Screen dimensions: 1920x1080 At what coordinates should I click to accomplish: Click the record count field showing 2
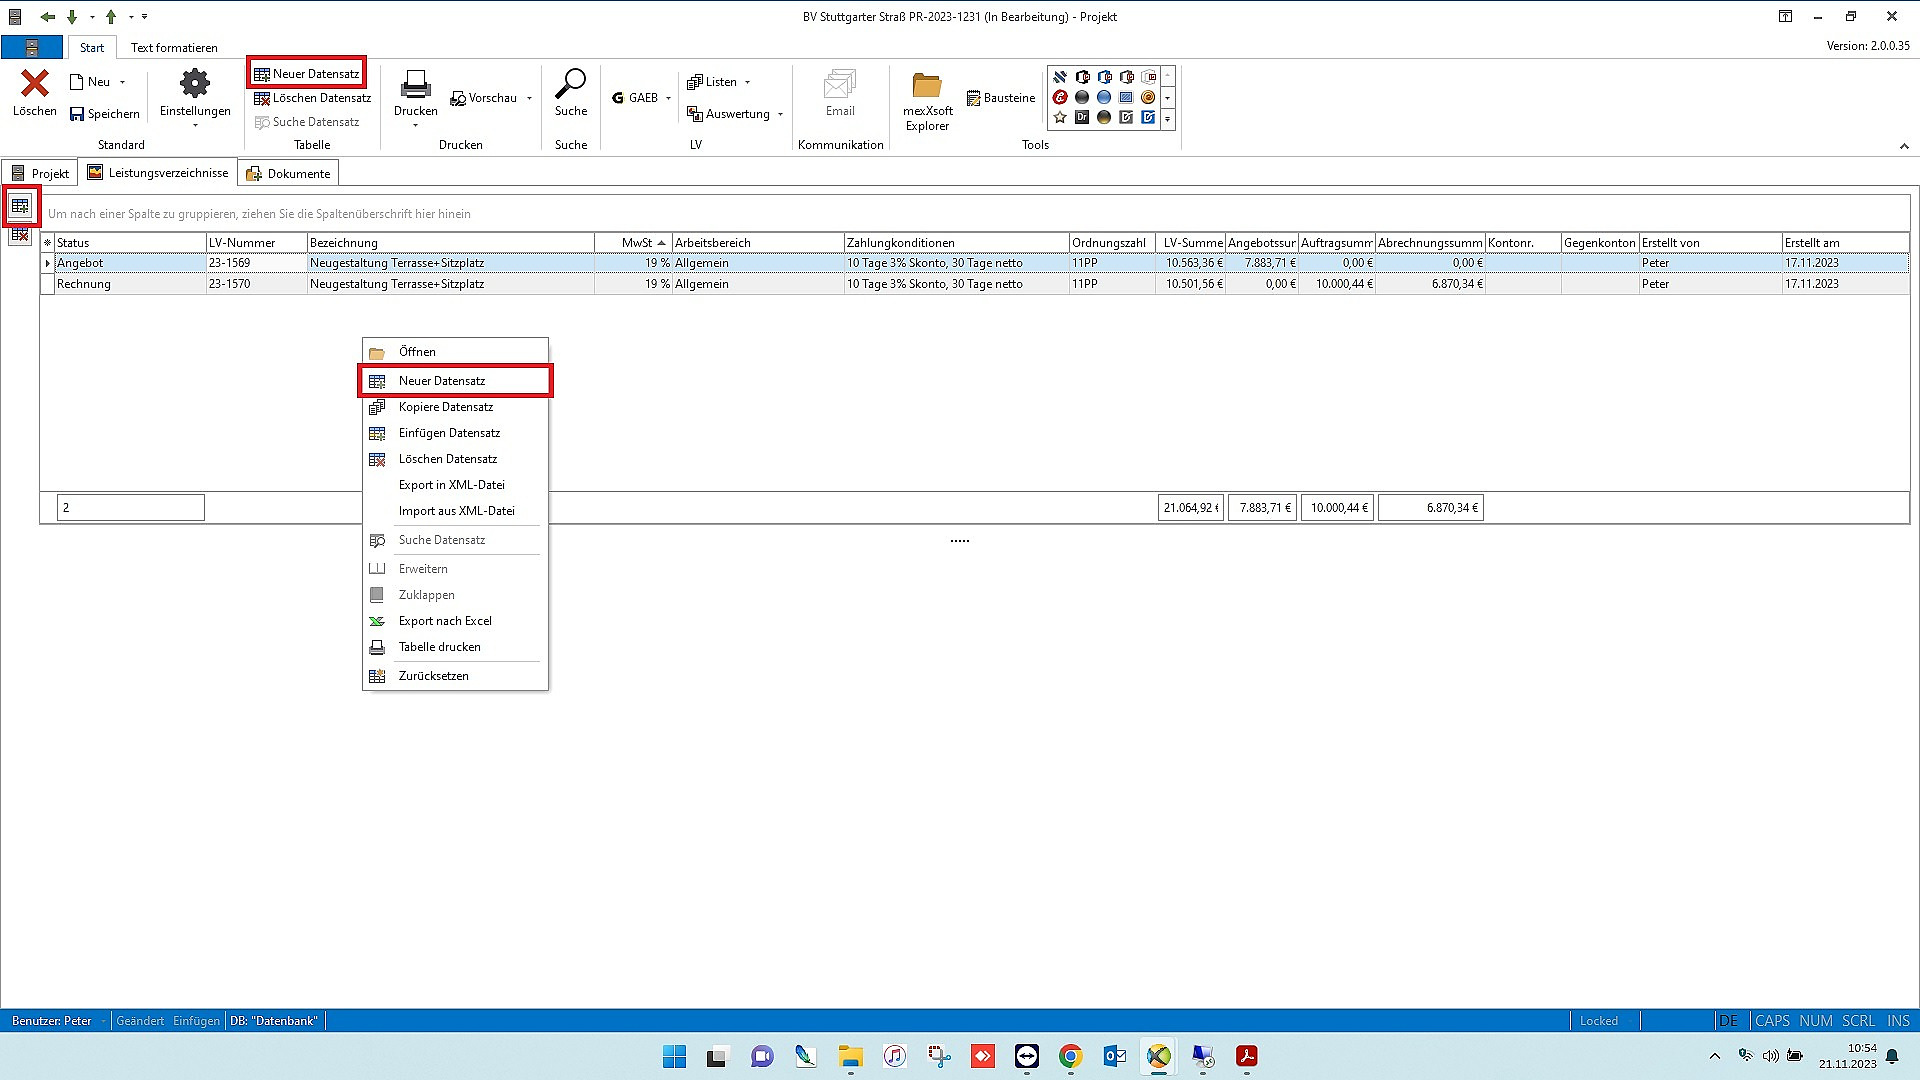[x=131, y=508]
